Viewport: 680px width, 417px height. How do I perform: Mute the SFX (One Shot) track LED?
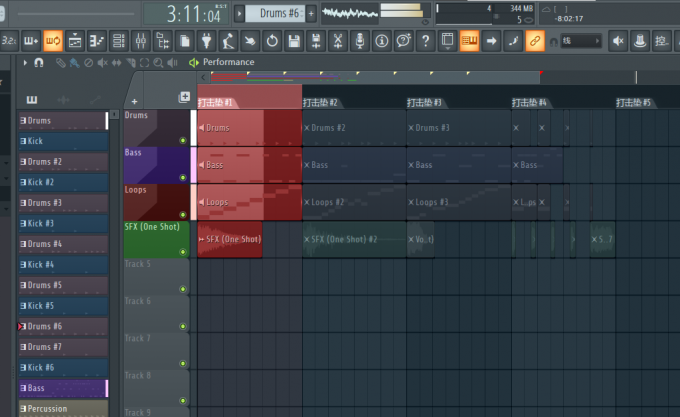(x=183, y=252)
